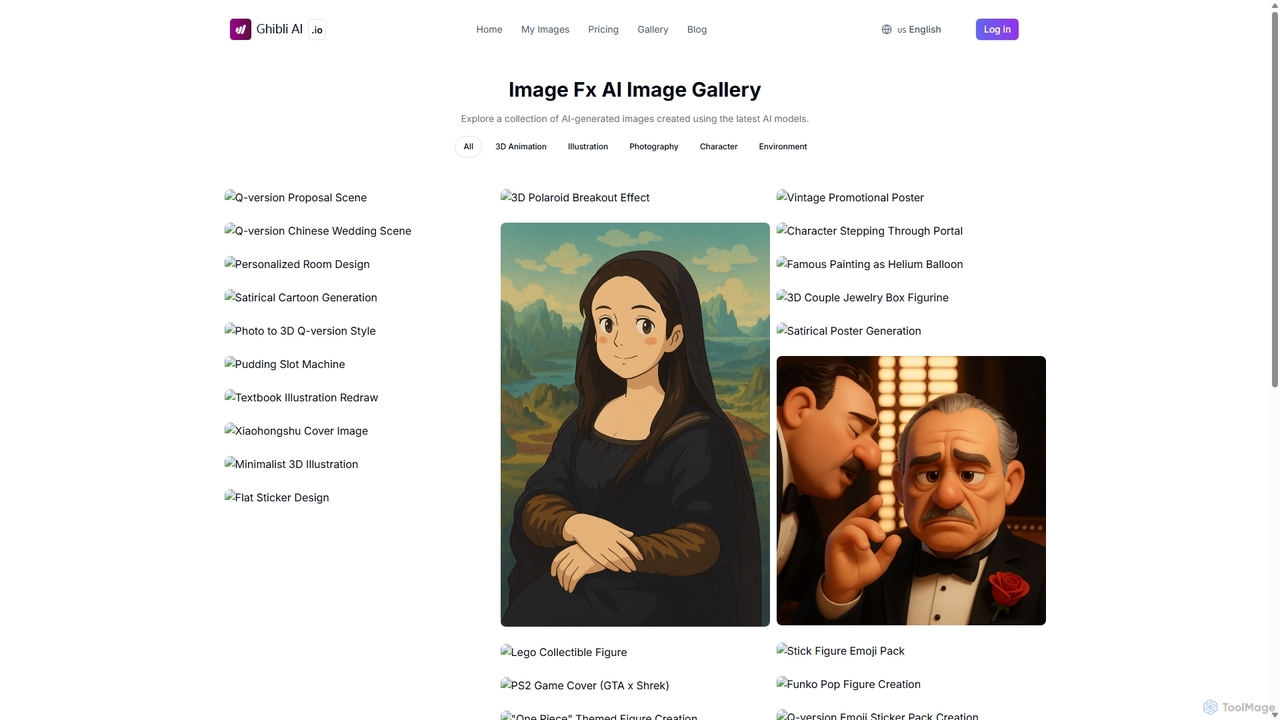Go to My Images page
Image resolution: width=1280 pixels, height=720 pixels.
[545, 30]
